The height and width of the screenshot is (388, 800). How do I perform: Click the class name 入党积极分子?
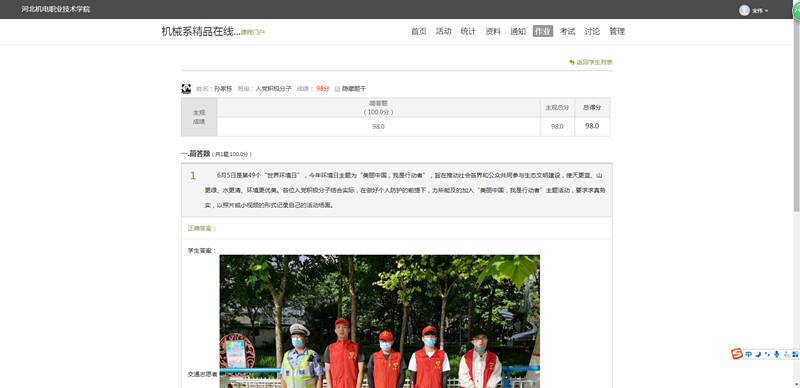tap(273, 89)
